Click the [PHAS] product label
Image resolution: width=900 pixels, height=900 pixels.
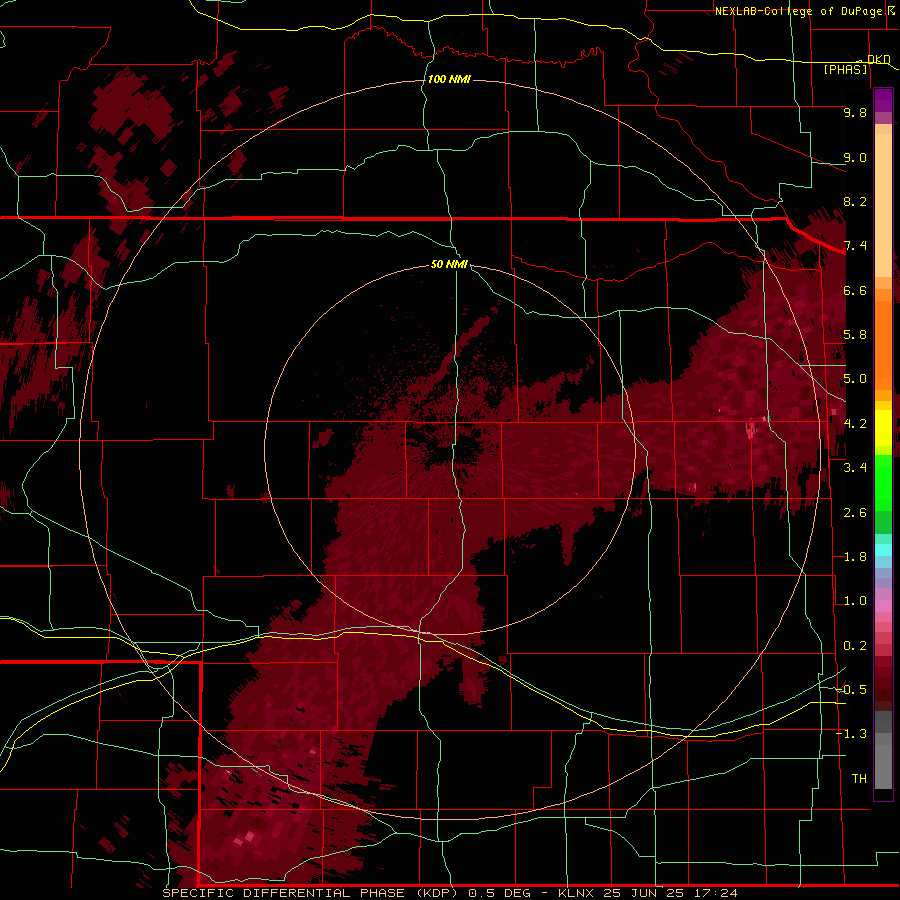845,69
